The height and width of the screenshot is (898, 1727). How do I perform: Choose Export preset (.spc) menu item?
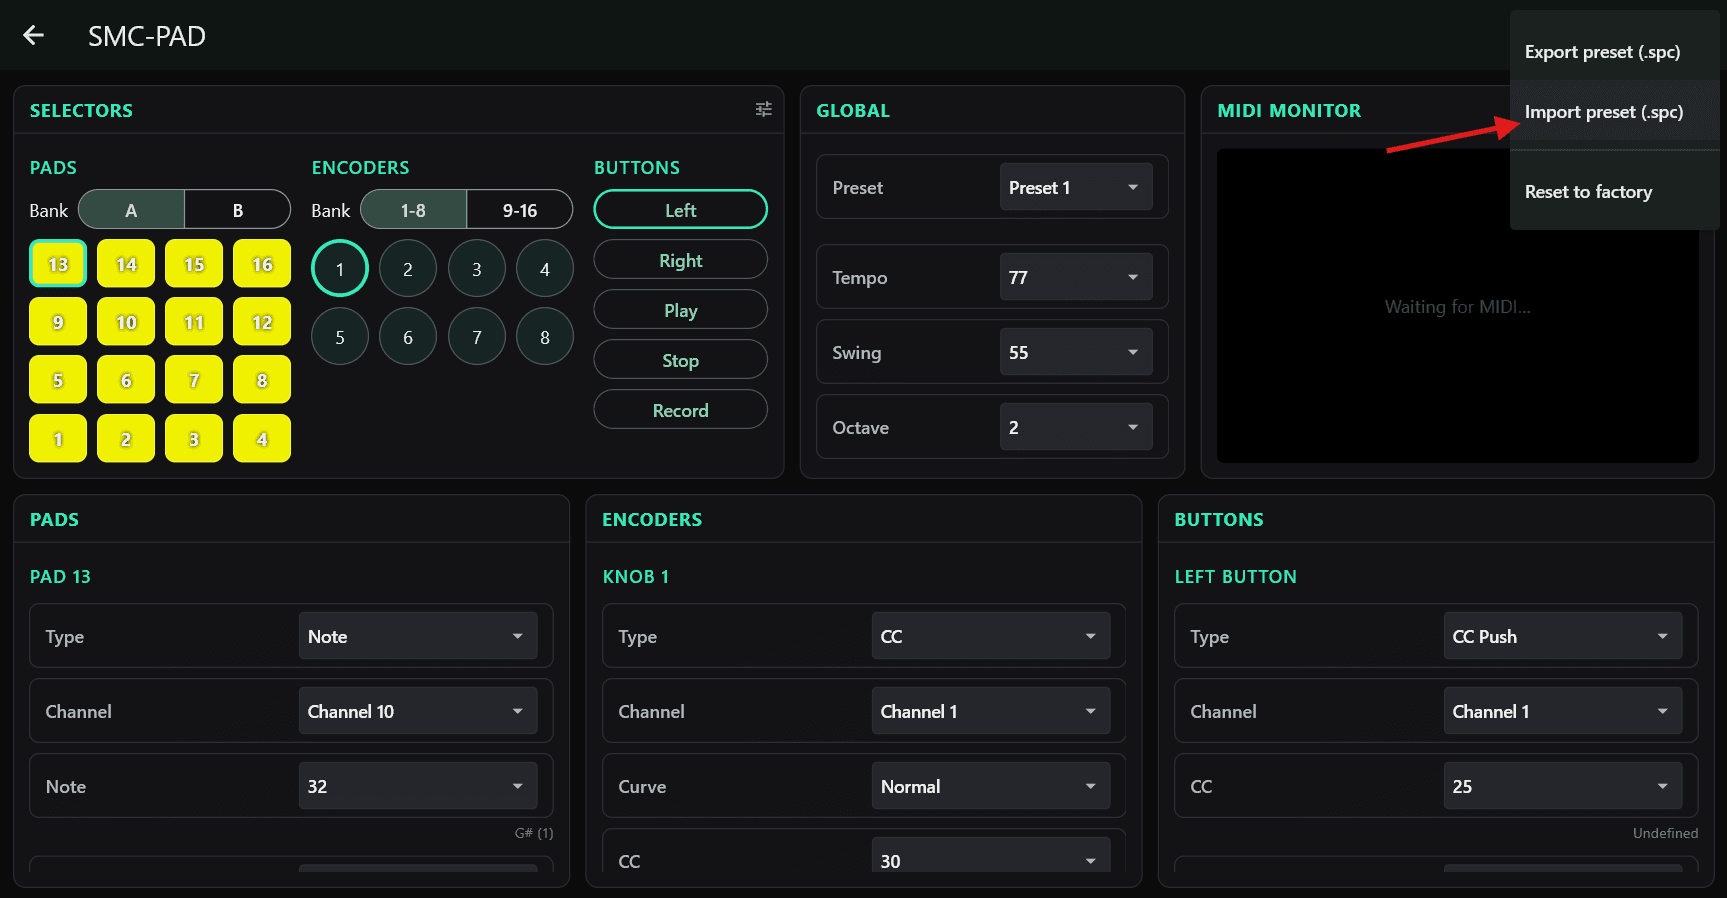point(1615,52)
